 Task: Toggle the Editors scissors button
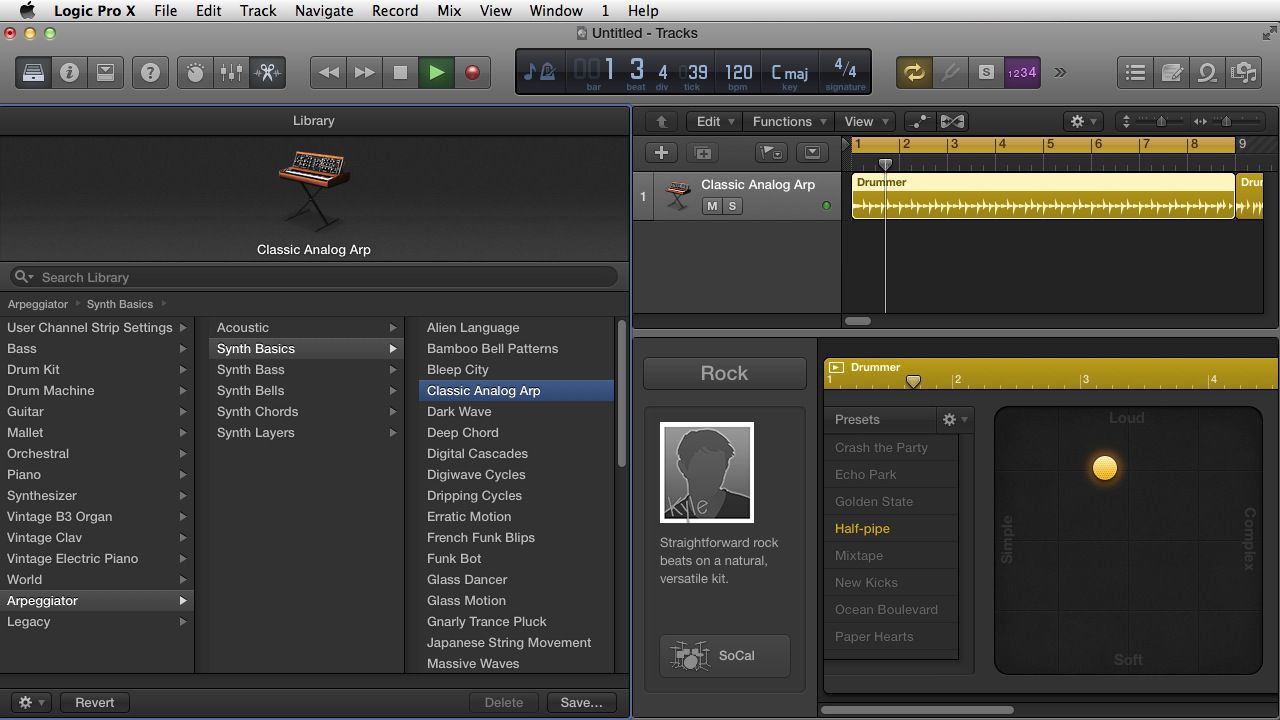(267, 72)
